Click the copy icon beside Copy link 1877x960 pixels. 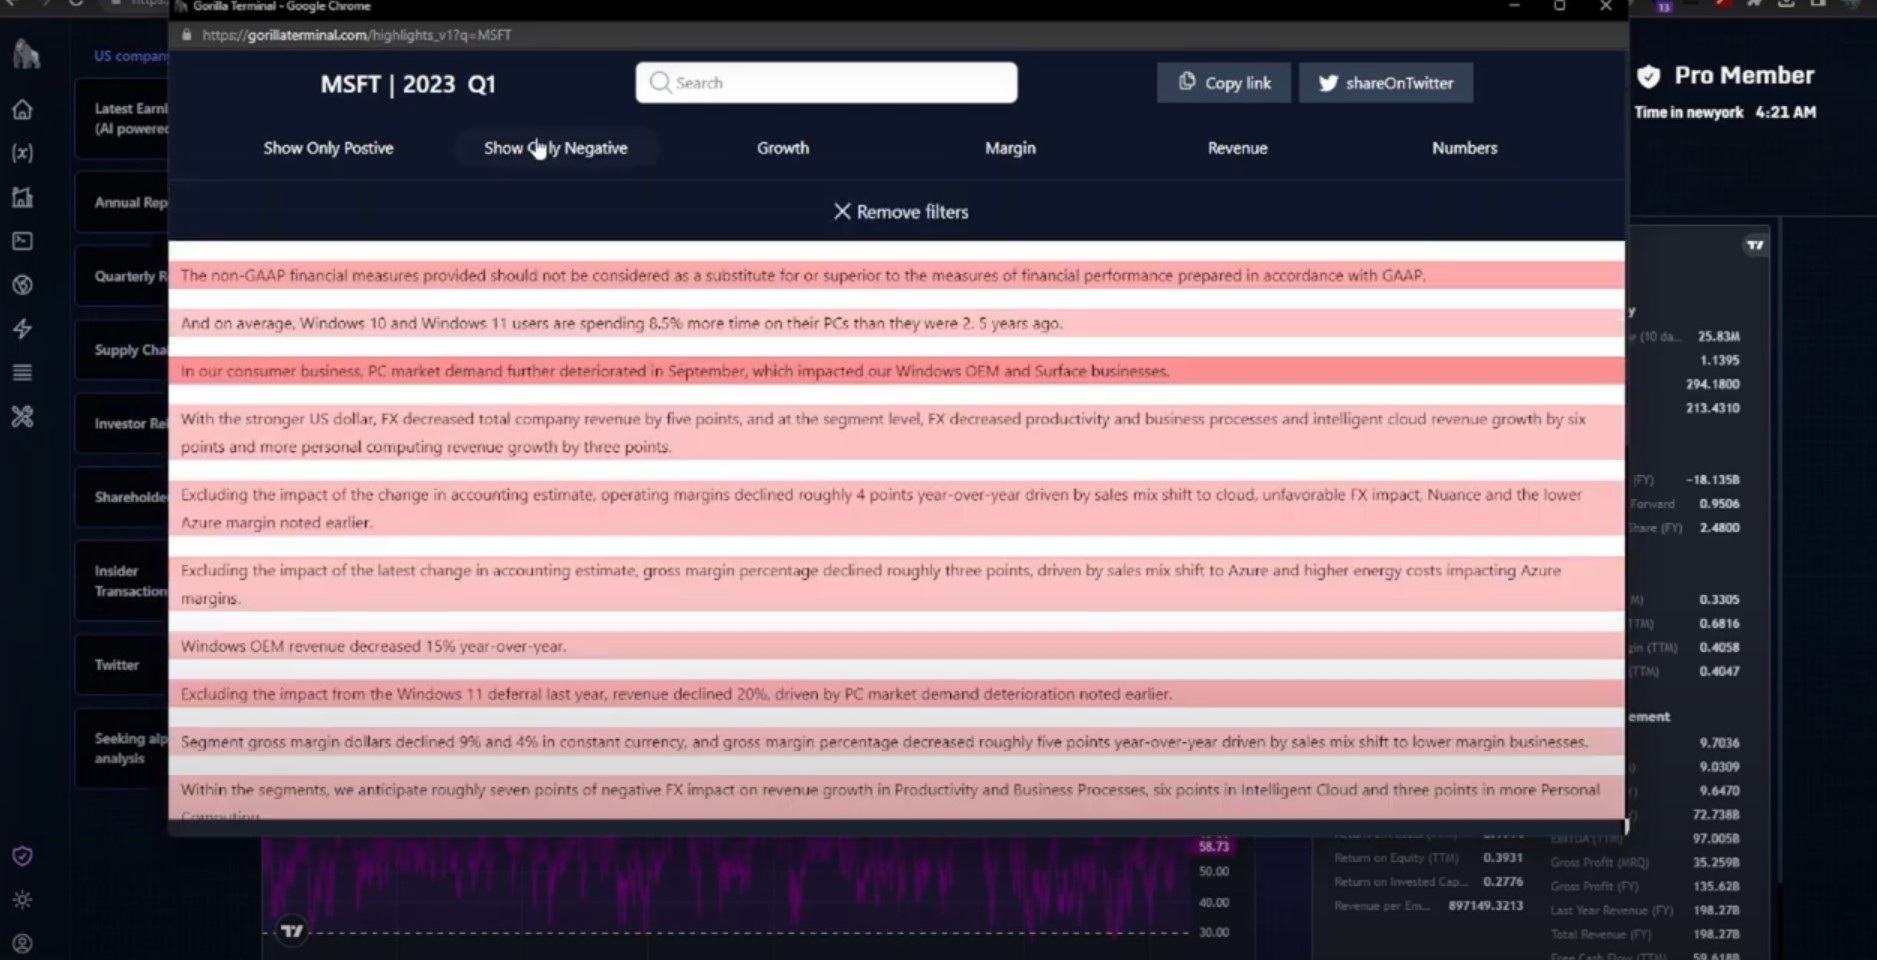coord(1187,82)
